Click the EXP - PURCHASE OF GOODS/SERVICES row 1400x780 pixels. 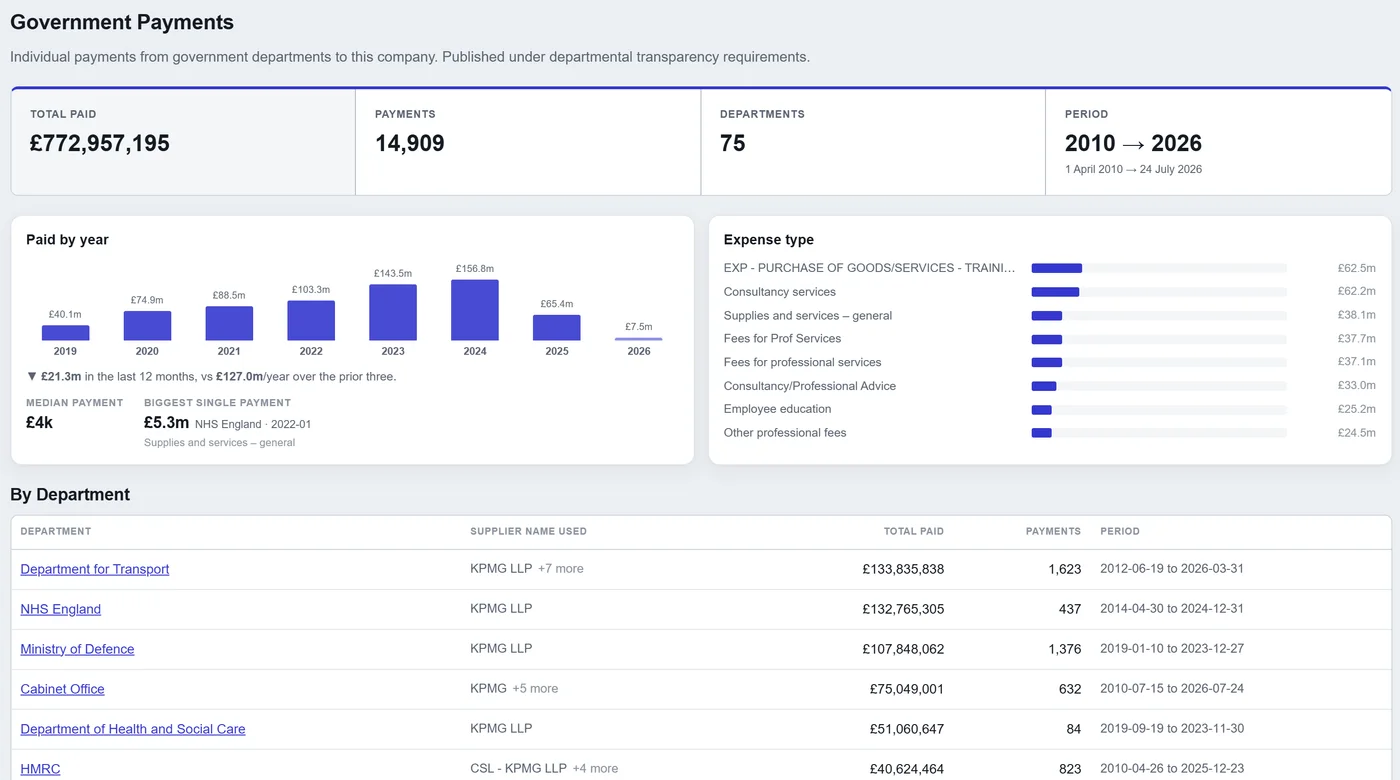click(x=1049, y=268)
